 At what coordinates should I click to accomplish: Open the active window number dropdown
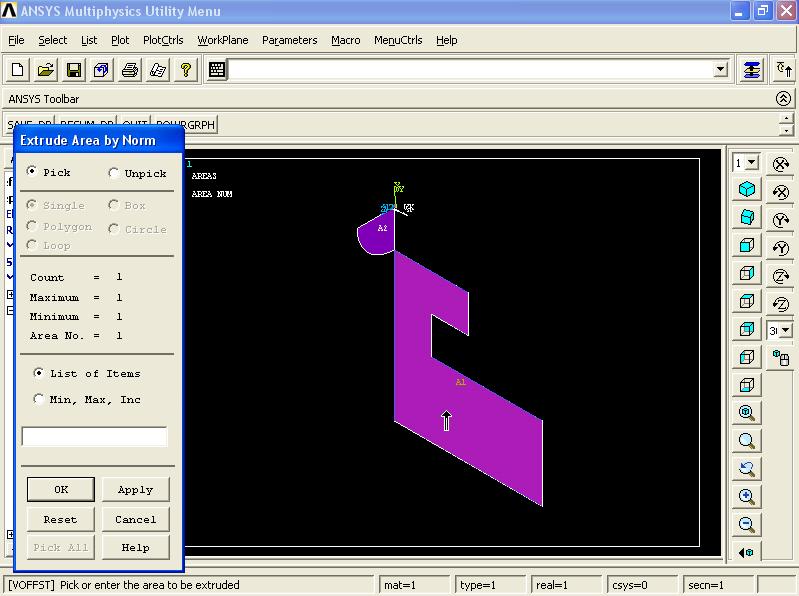[752, 163]
